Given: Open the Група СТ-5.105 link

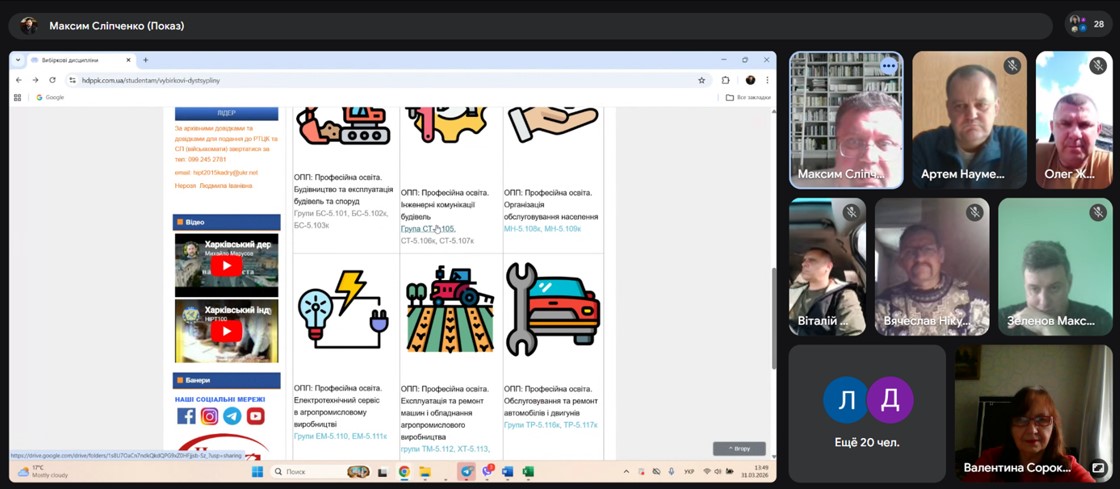Looking at the screenshot, I should [427, 229].
